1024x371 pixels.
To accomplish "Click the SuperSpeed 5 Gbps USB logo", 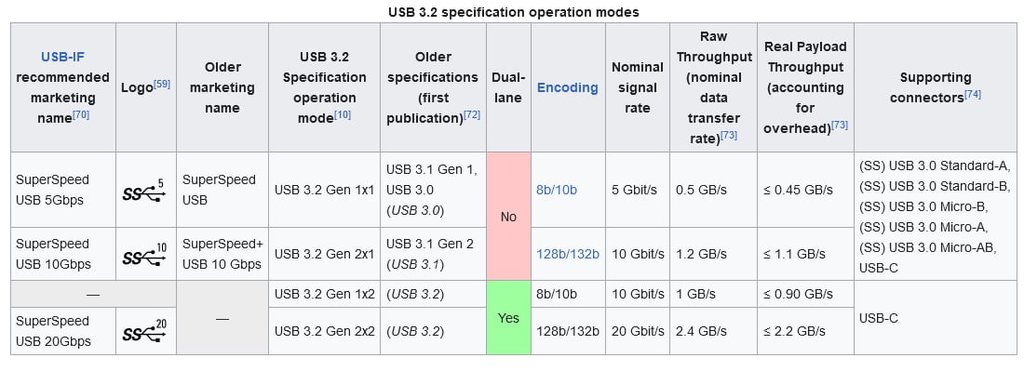I will click(146, 190).
